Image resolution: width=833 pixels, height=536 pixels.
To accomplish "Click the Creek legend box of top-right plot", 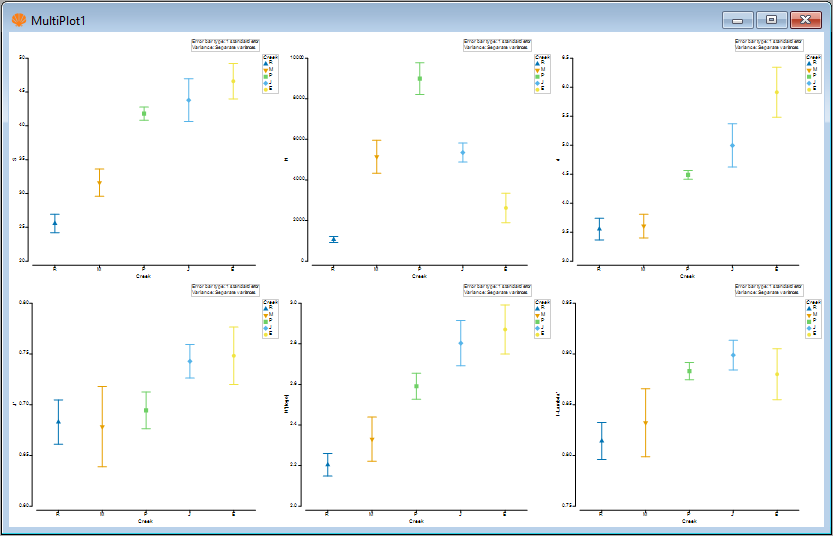I will (x=813, y=73).
